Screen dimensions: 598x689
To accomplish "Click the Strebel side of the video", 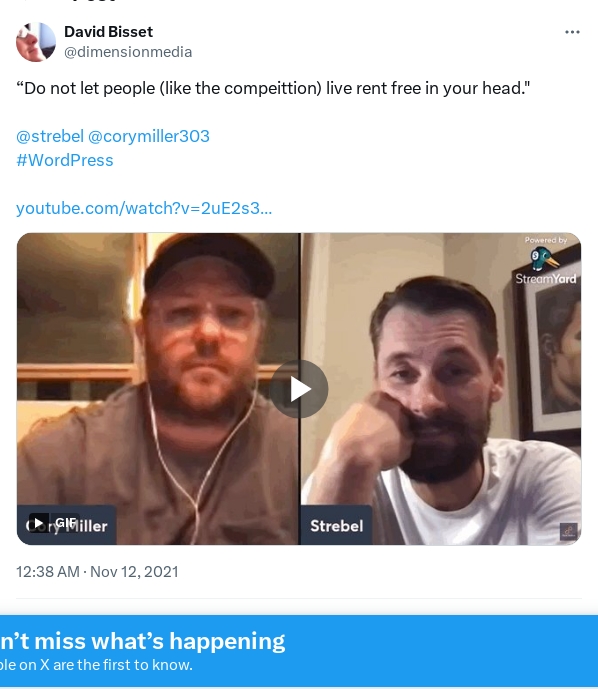I will click(441, 389).
